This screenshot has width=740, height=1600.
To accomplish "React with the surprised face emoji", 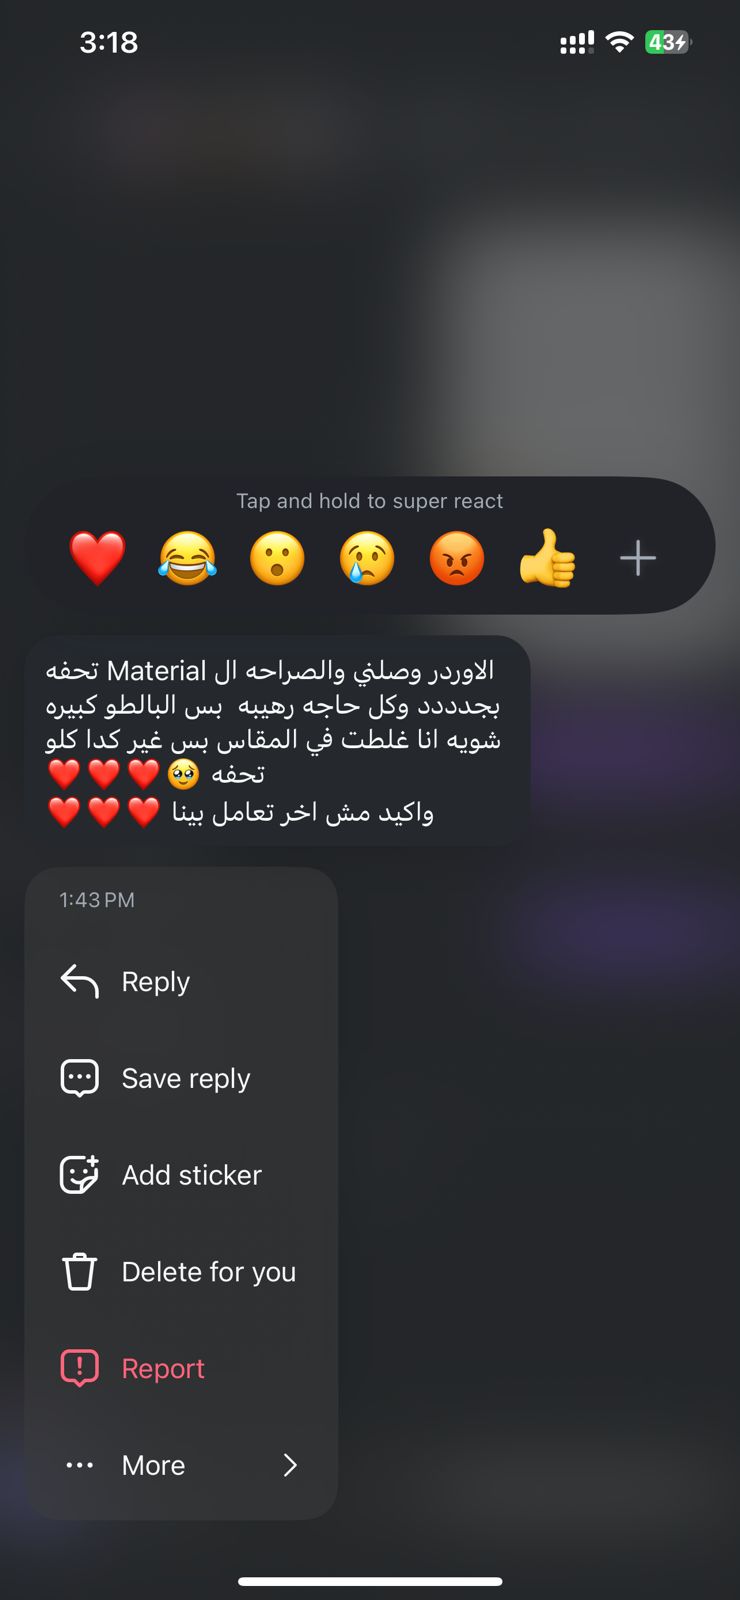I will click(277, 558).
